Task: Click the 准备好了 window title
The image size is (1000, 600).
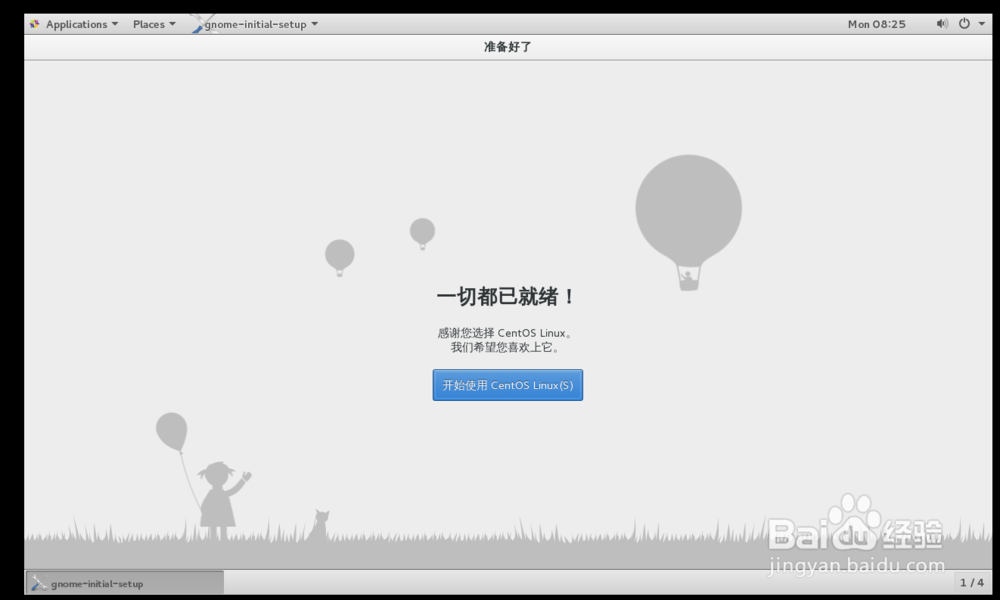Action: pyautogui.click(x=508, y=47)
